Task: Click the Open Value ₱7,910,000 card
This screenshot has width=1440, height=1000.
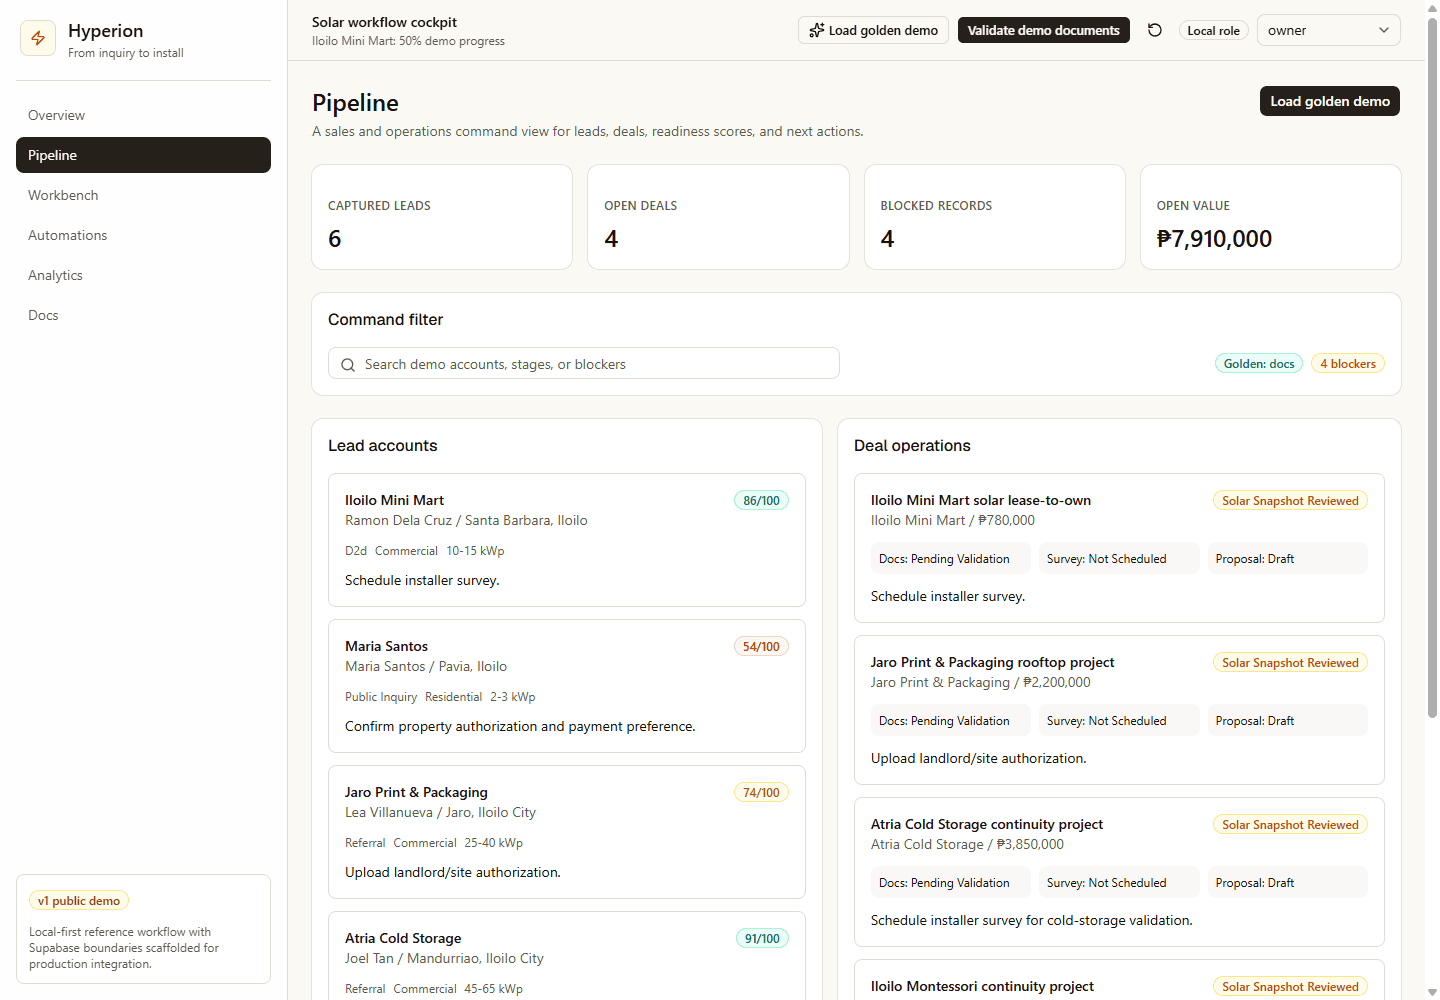Action: pos(1271,217)
